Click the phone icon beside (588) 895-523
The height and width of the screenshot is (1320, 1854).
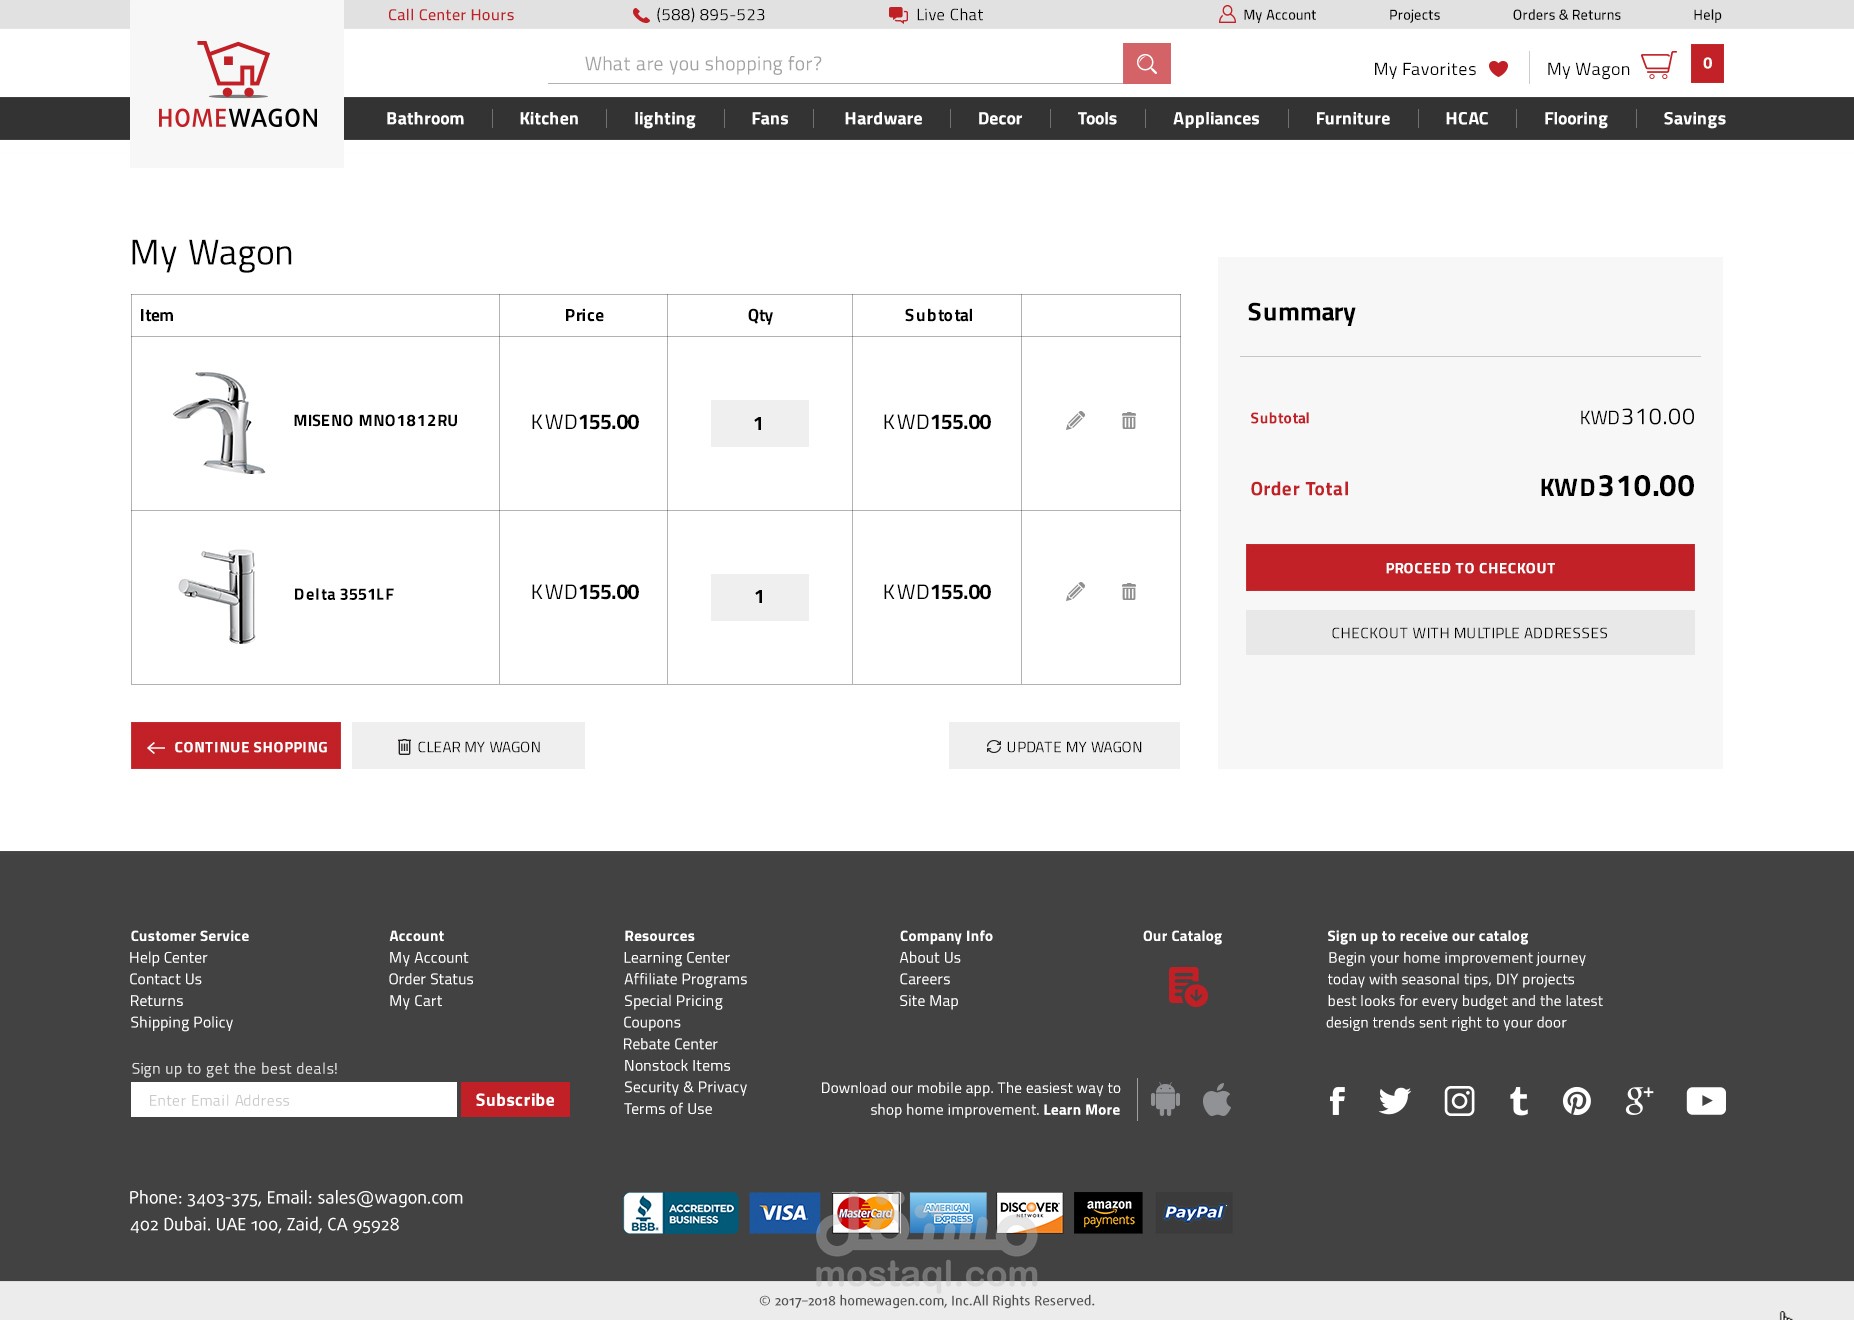tap(641, 15)
